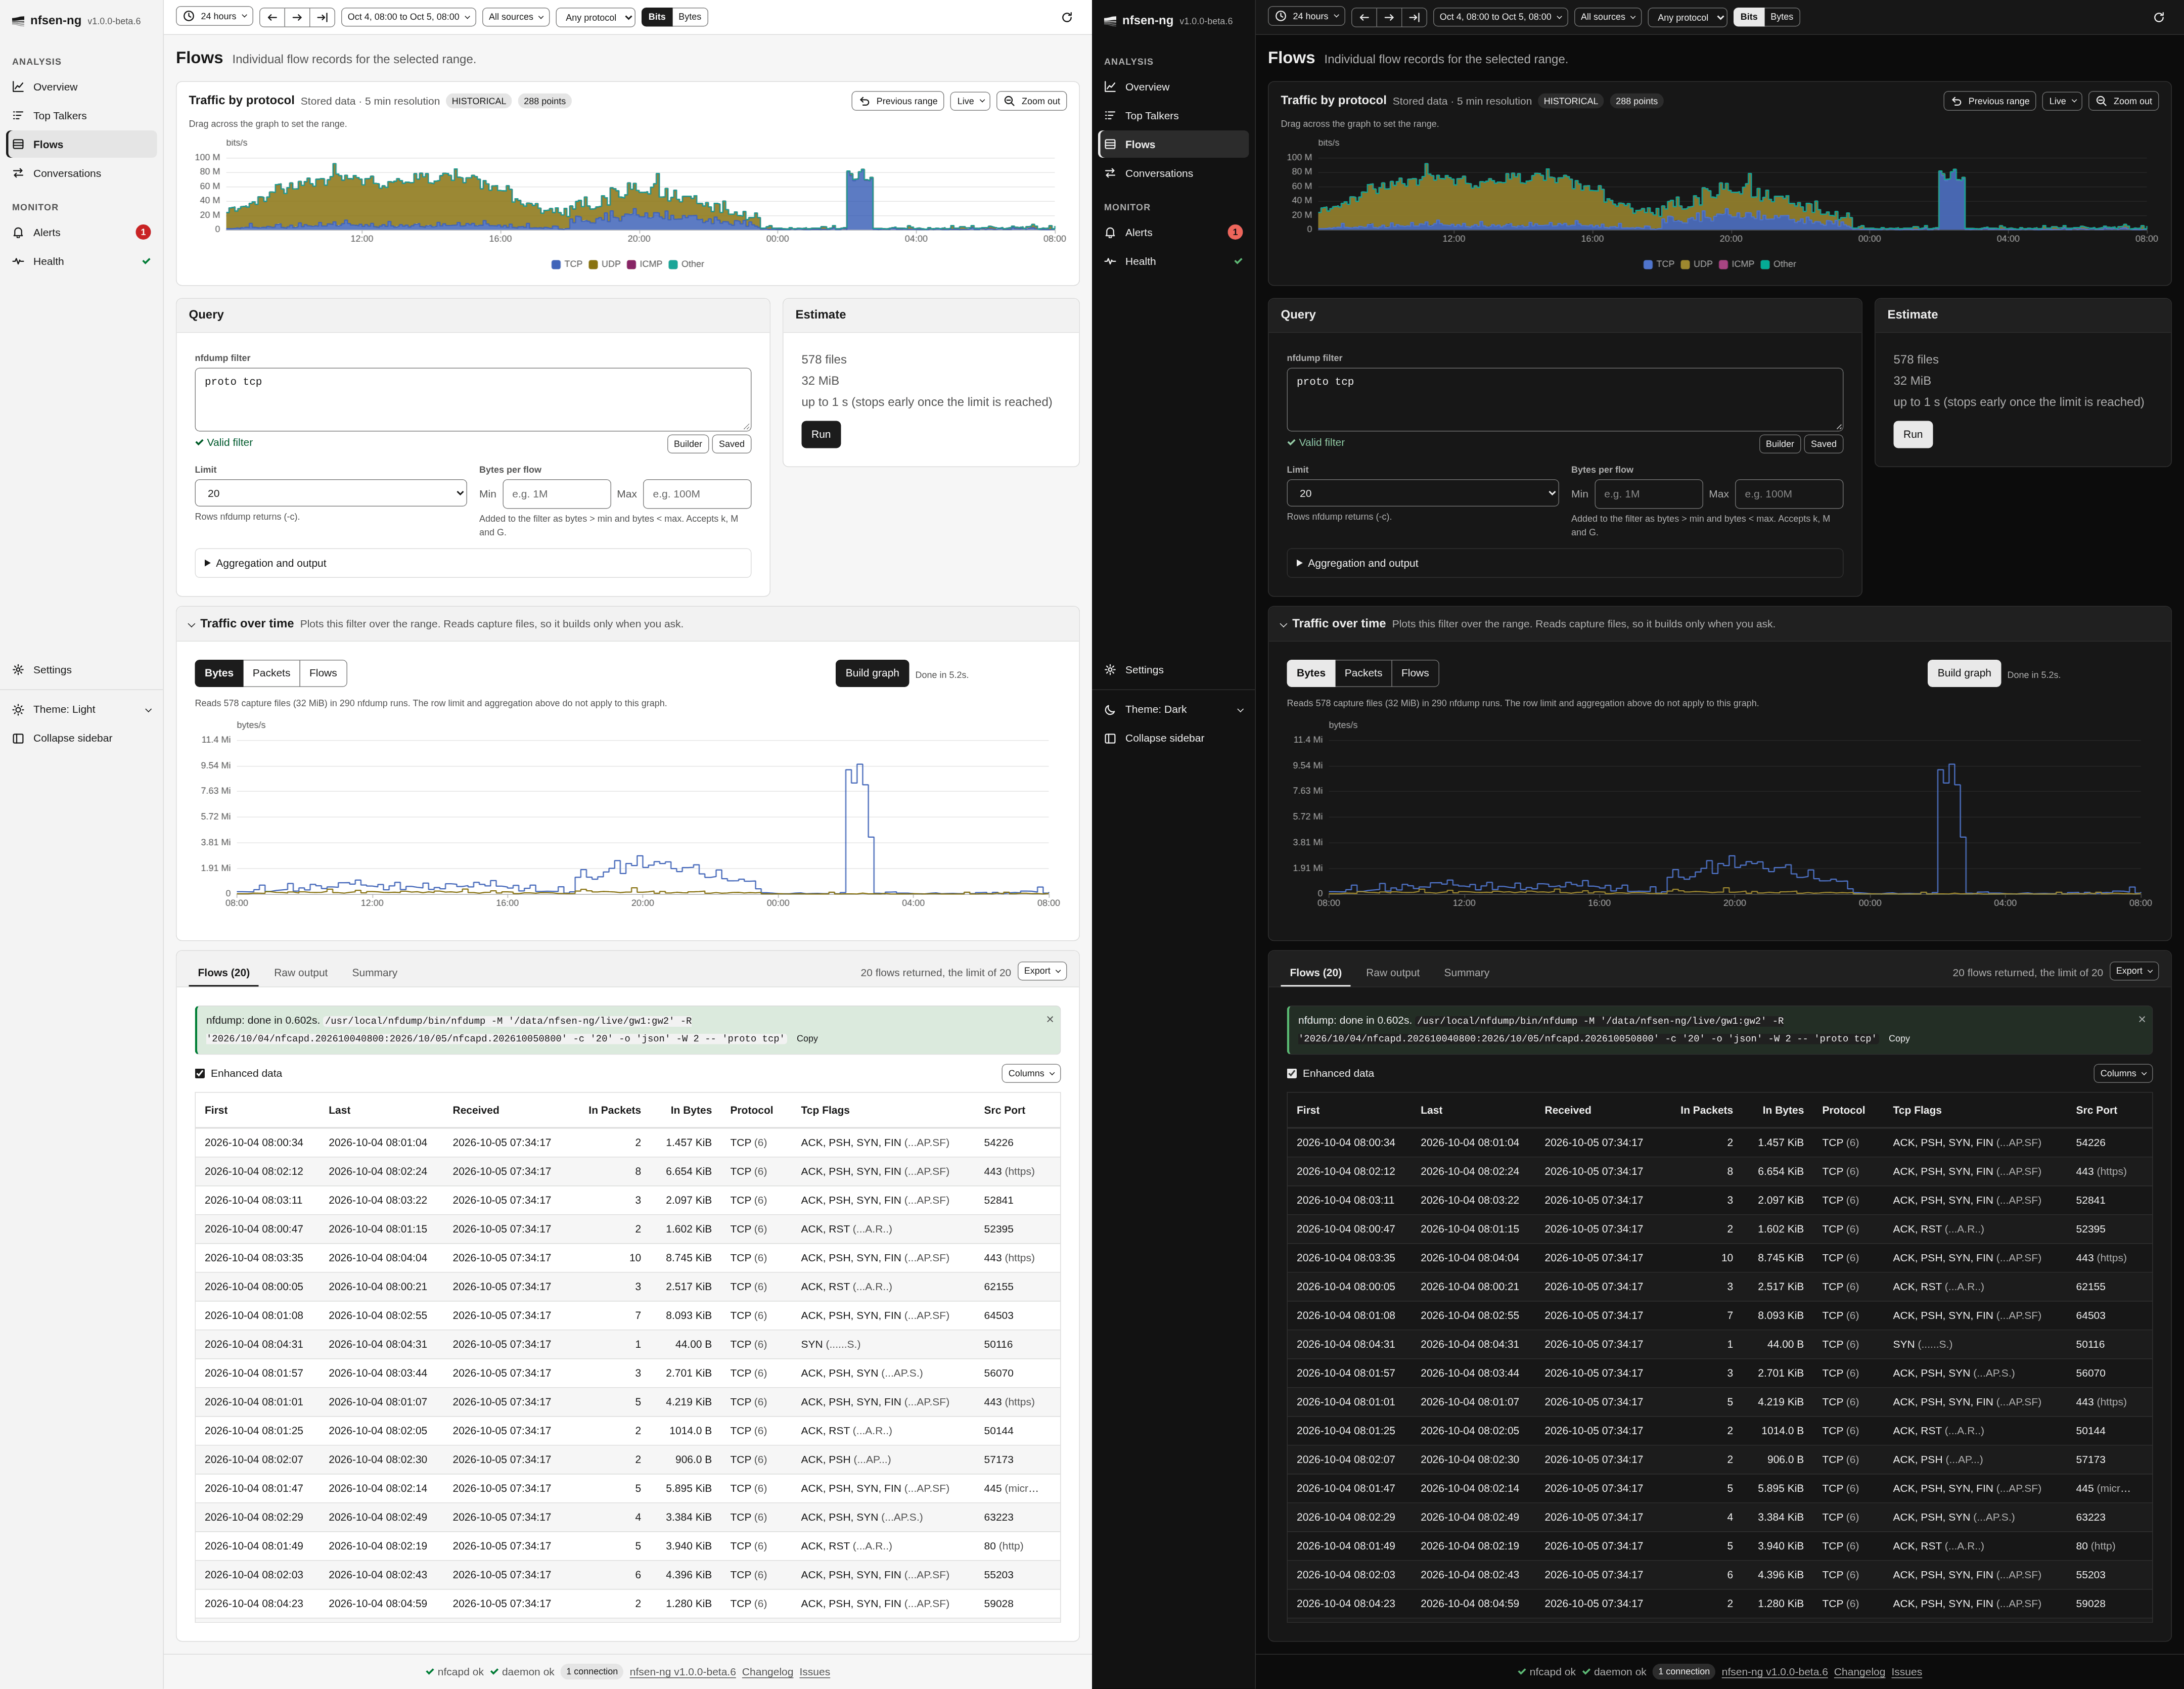Switch units to Bytes in light toolbar

pyautogui.click(x=690, y=17)
